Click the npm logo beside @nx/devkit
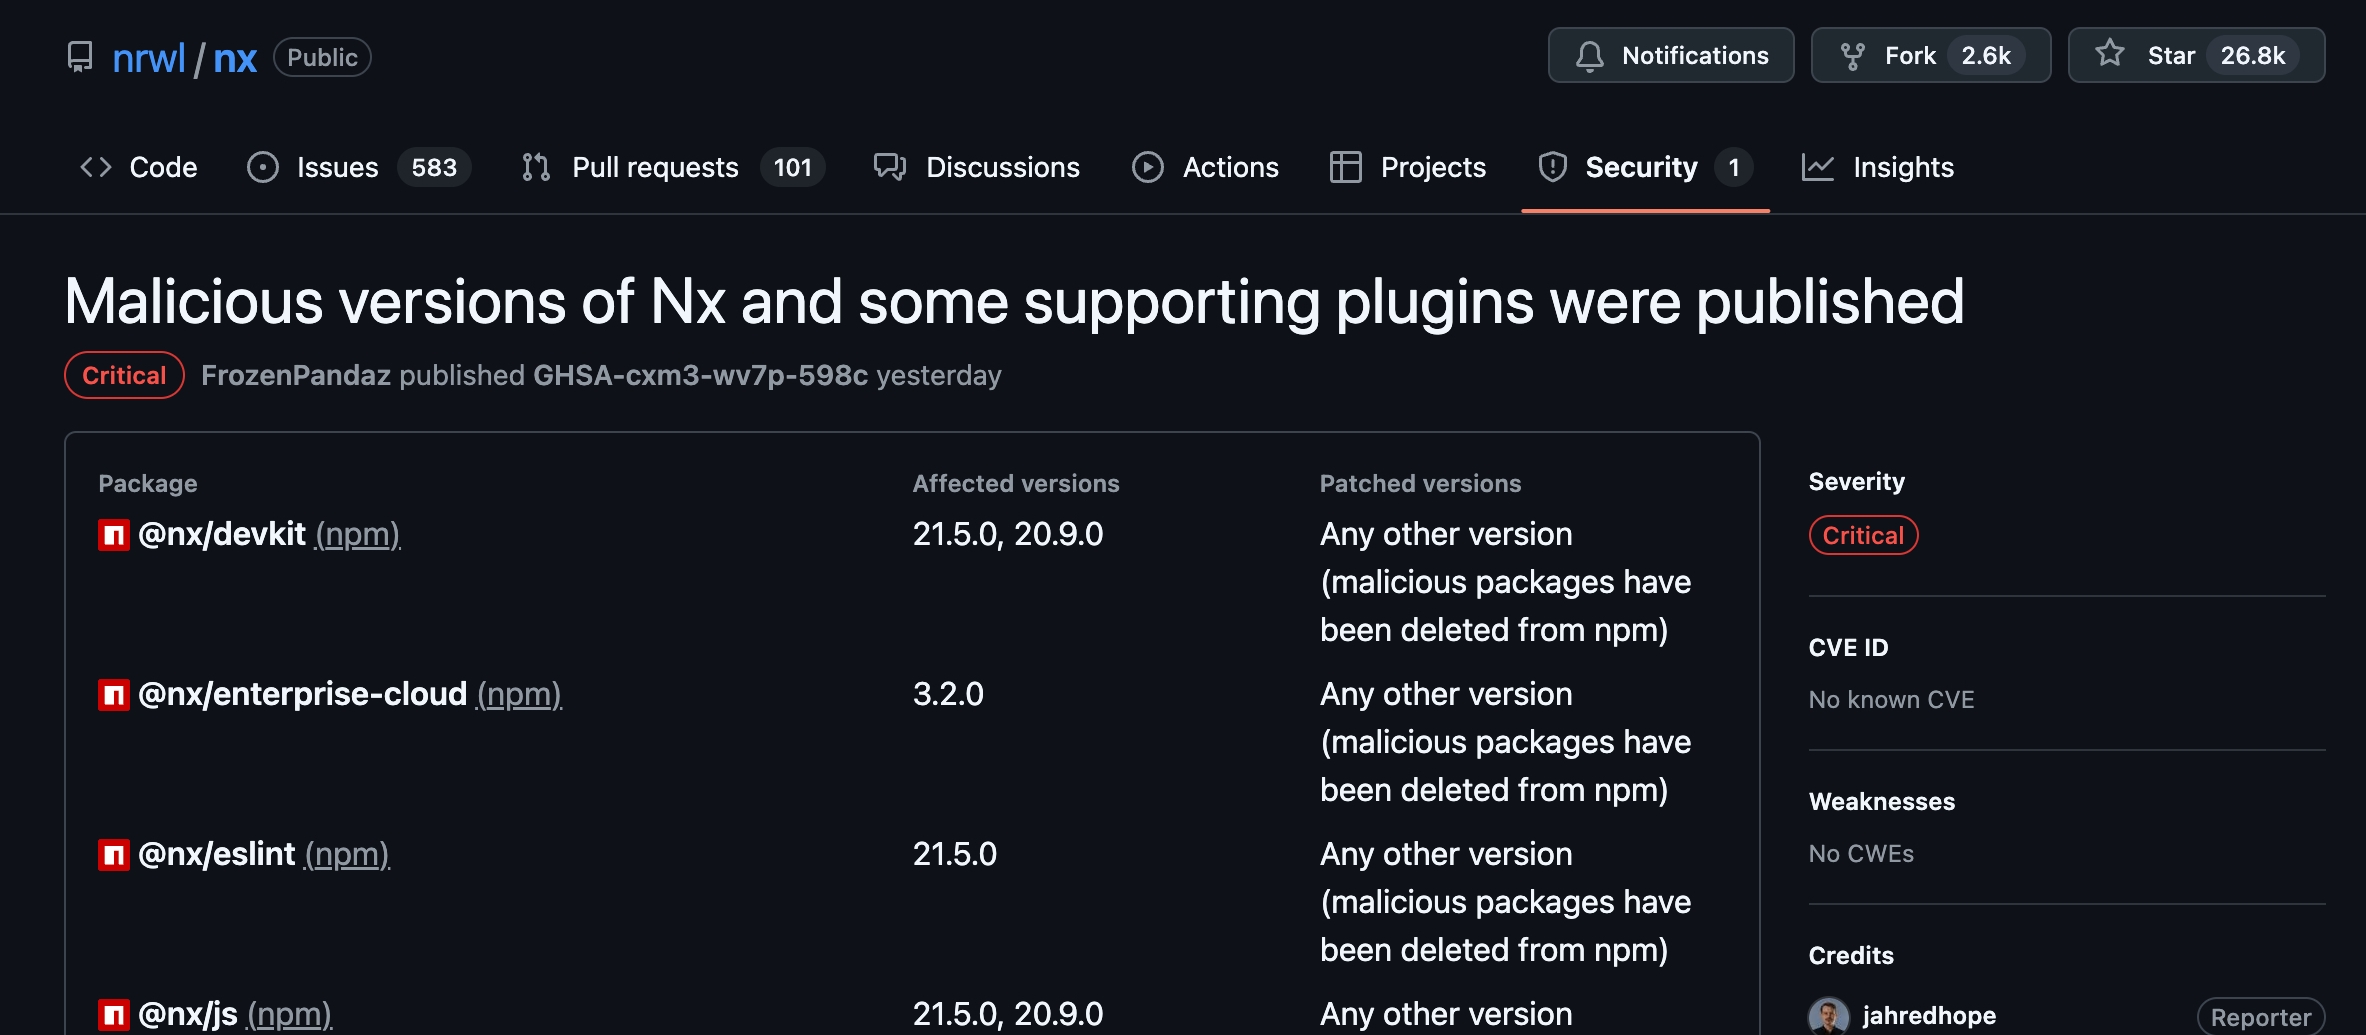The image size is (2366, 1035). coord(114,535)
